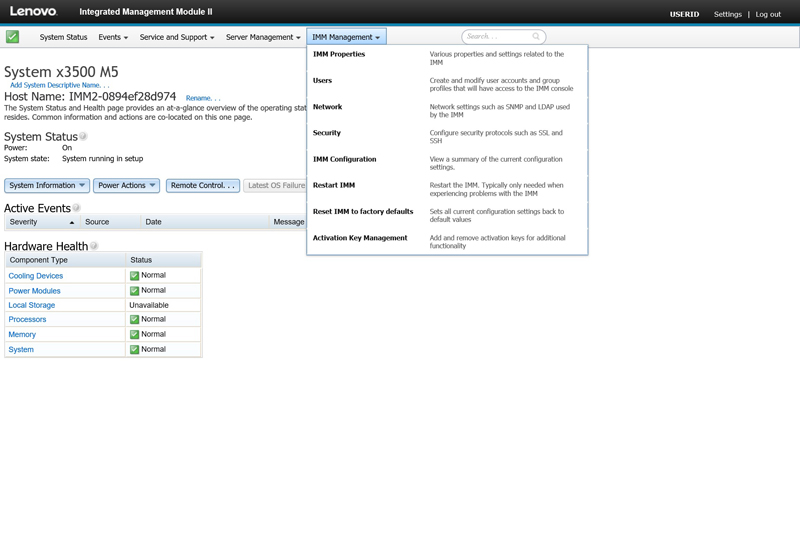Click the Unavailable status for Local Storage
This screenshot has height=551, width=800.
[x=148, y=305]
